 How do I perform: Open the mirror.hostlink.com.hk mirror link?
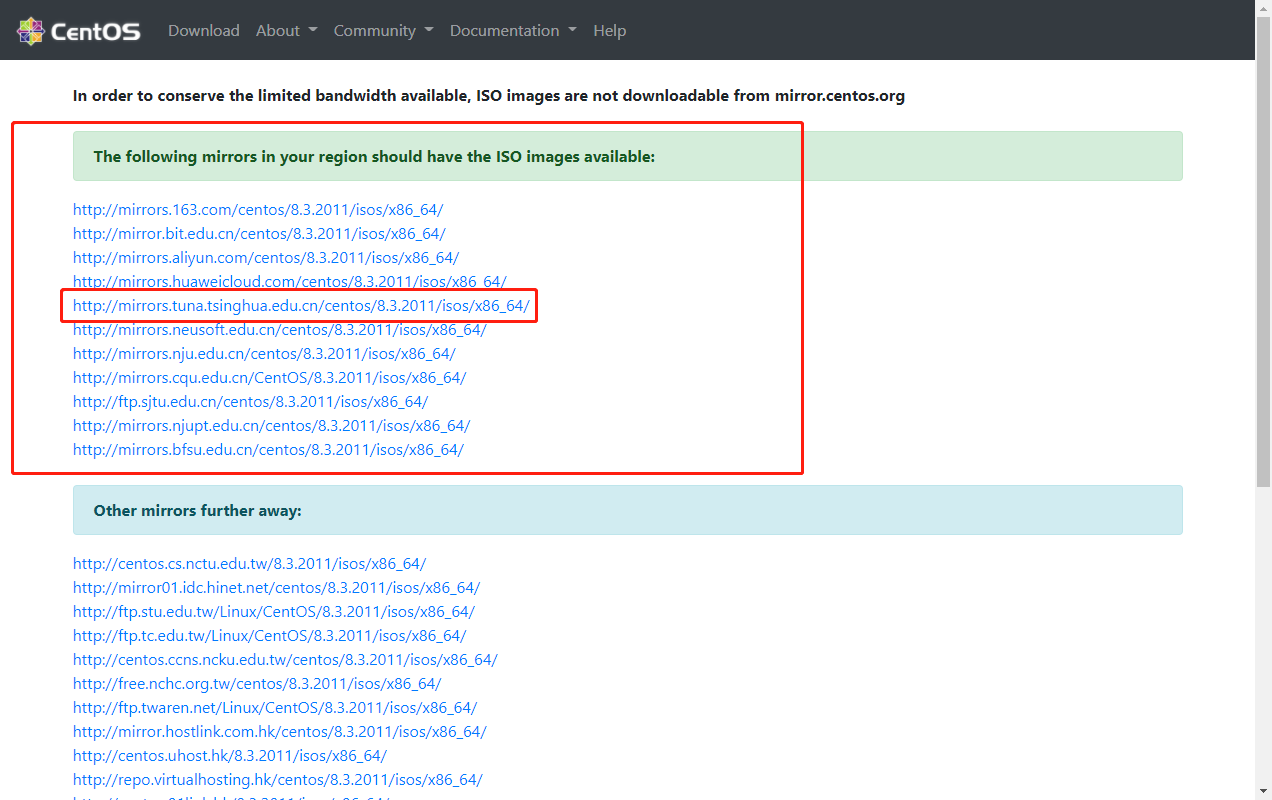coord(280,732)
